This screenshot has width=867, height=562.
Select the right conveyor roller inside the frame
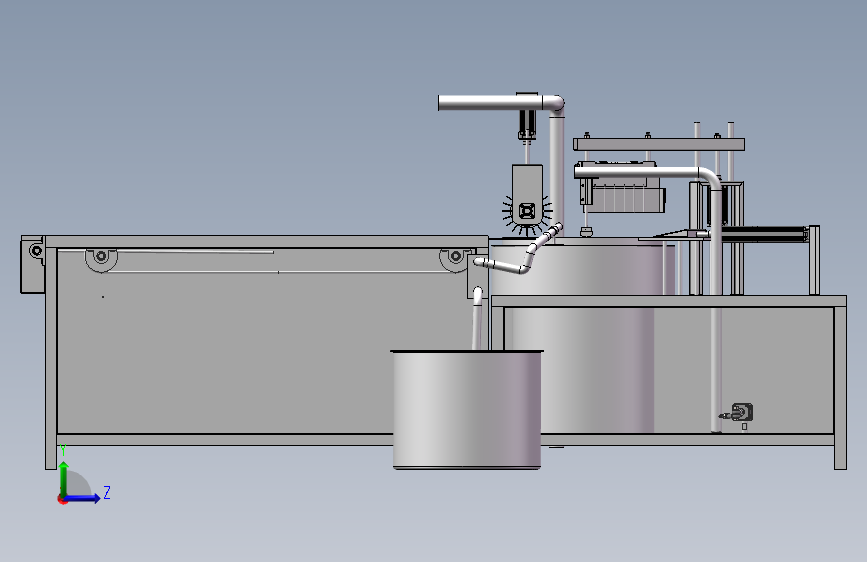click(x=456, y=256)
